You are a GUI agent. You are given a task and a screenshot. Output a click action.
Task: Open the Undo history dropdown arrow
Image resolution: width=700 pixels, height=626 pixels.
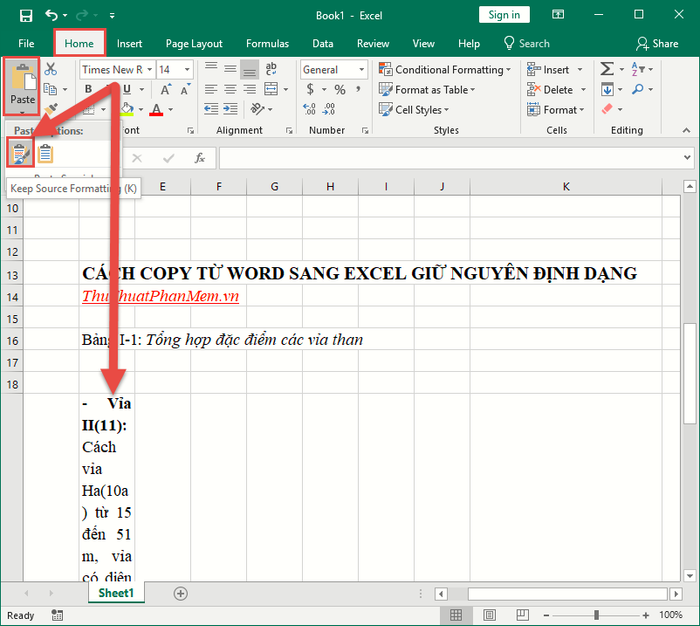pos(65,16)
